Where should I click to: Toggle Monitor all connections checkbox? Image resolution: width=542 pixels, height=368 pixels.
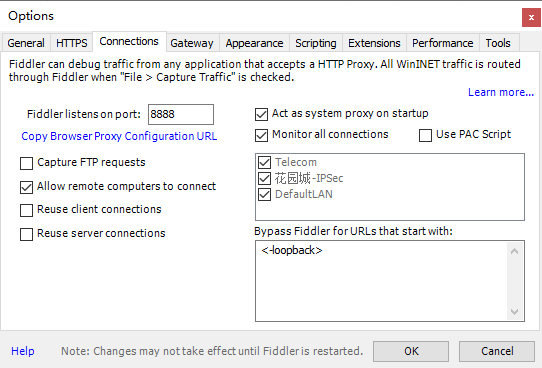point(261,135)
